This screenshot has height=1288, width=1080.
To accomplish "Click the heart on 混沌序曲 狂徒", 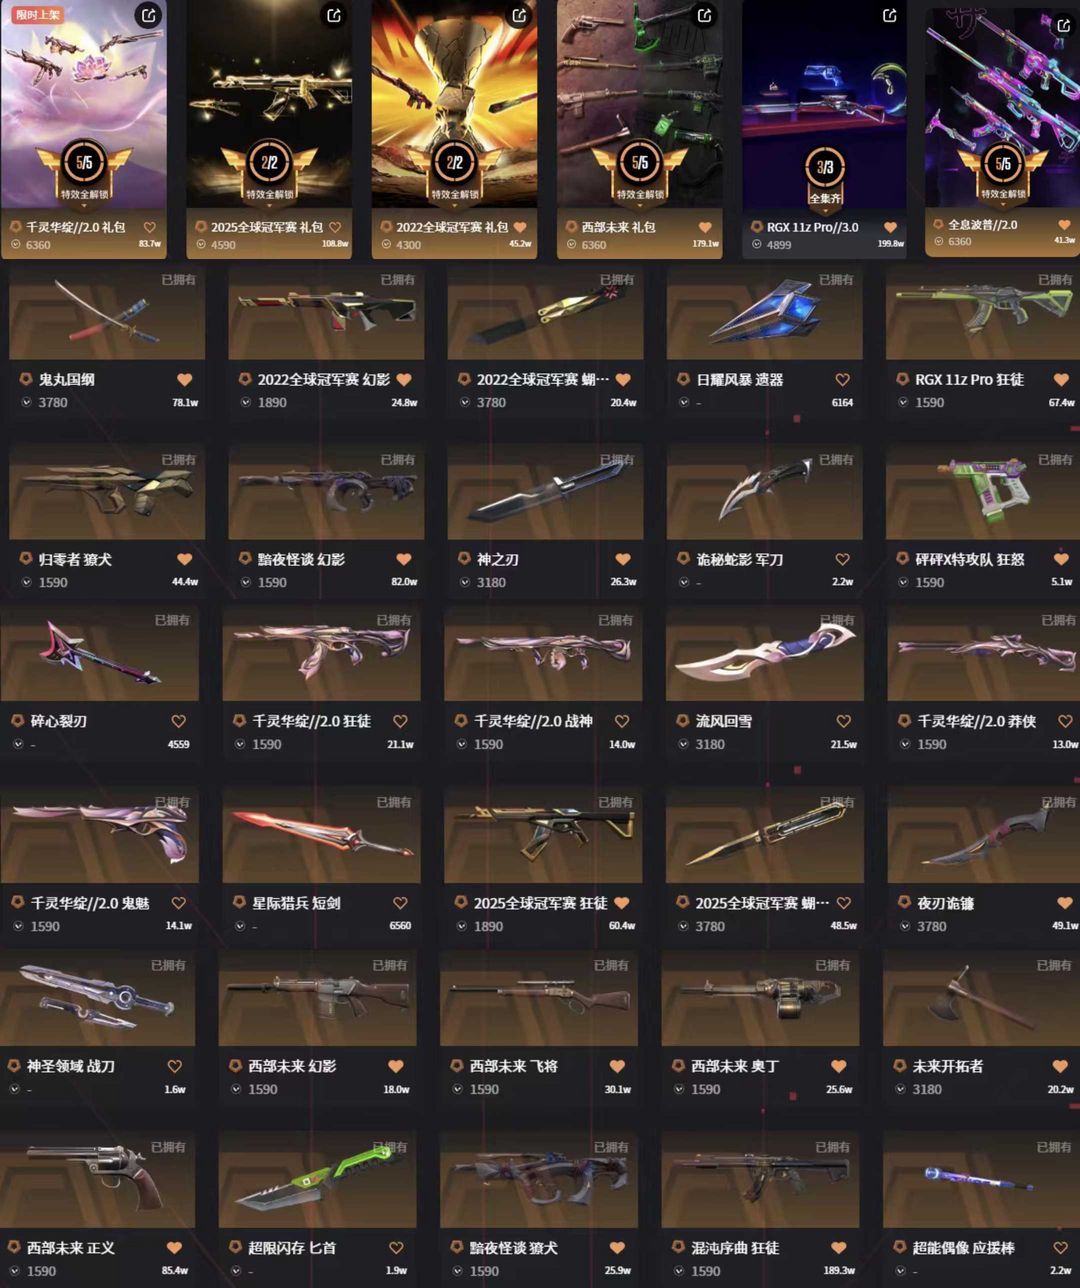I will click(x=838, y=1247).
